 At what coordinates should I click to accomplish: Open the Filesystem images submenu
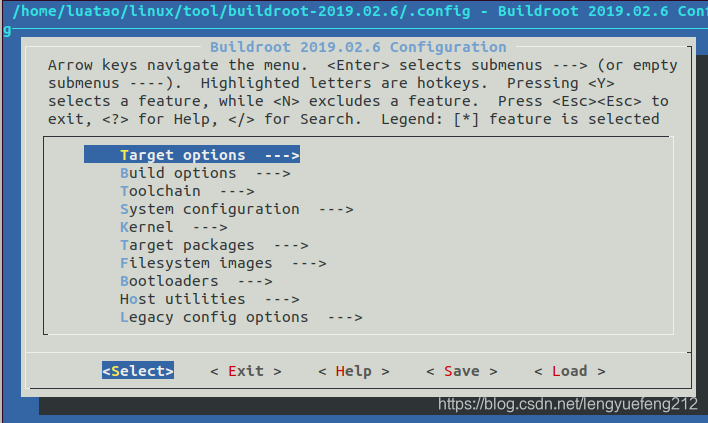[x=223, y=263]
